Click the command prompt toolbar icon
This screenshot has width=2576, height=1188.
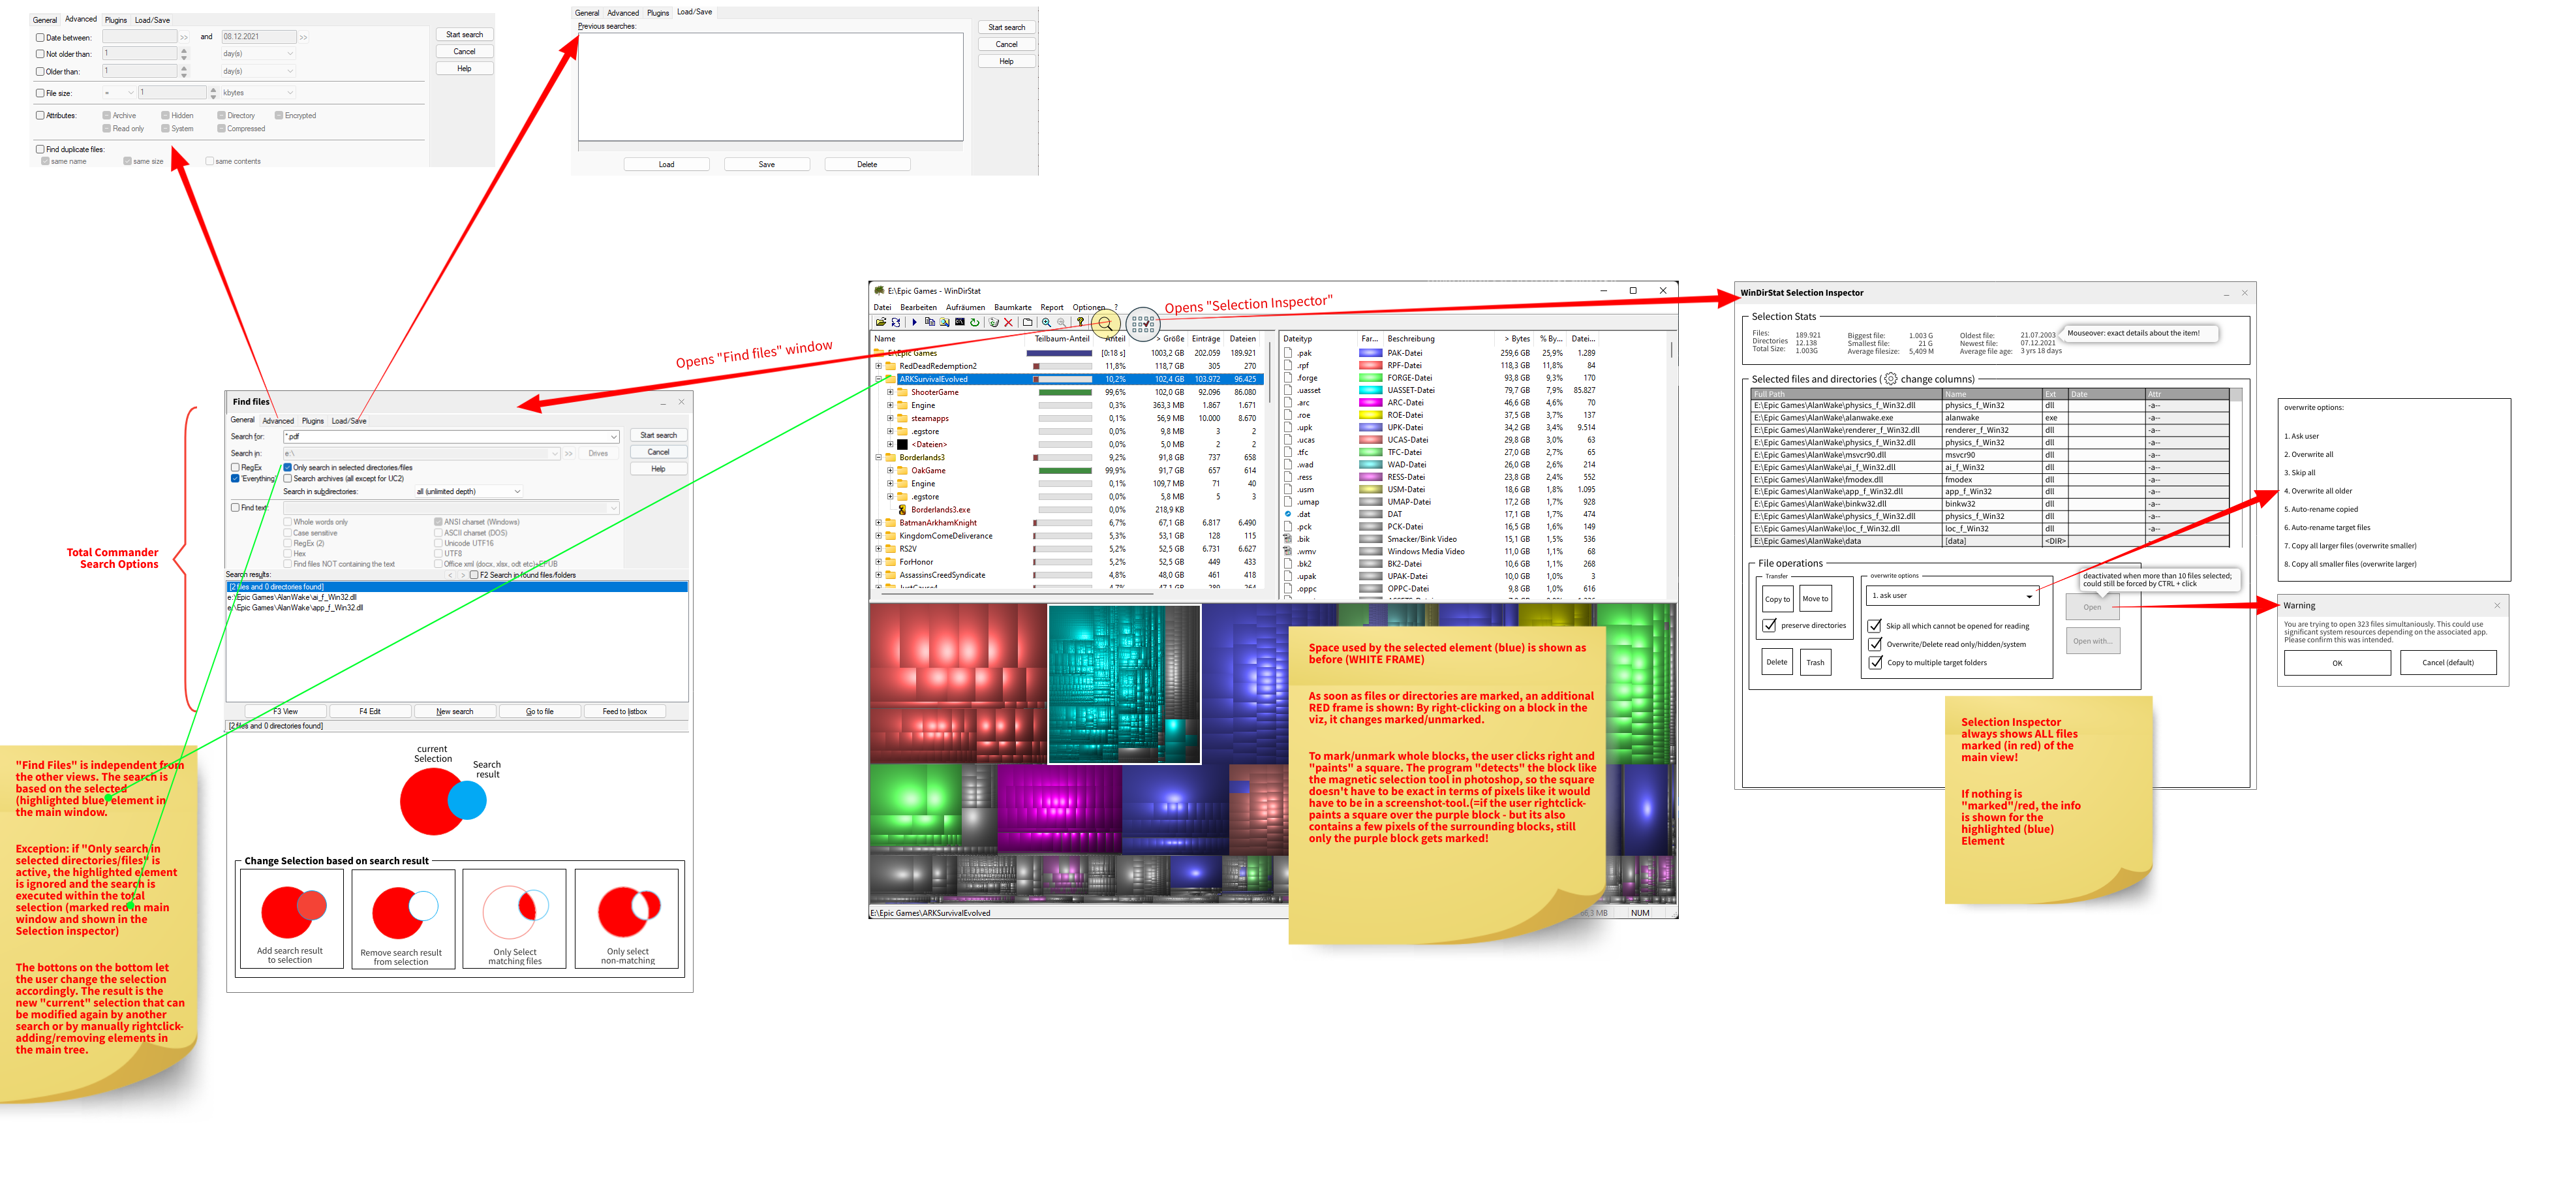pos(960,322)
